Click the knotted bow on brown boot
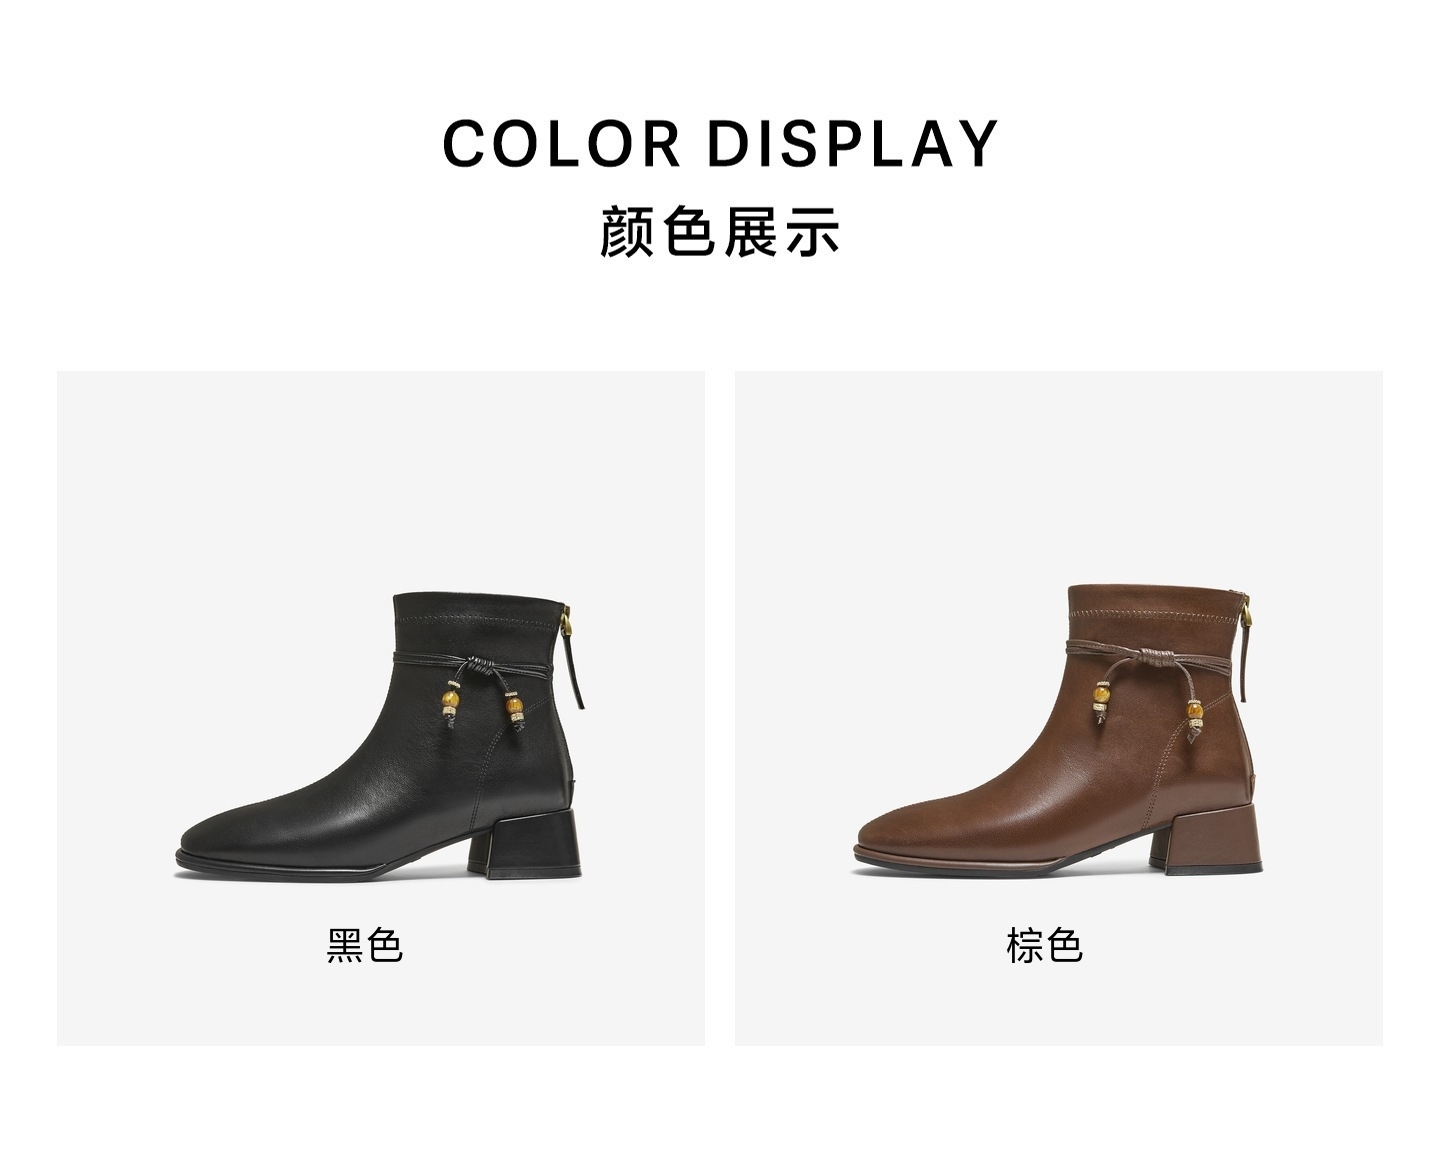 tap(1157, 659)
